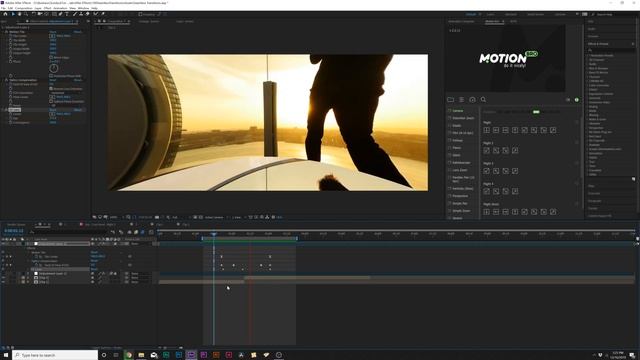Select the Type tool
640x360 pixels.
click(x=67, y=14)
